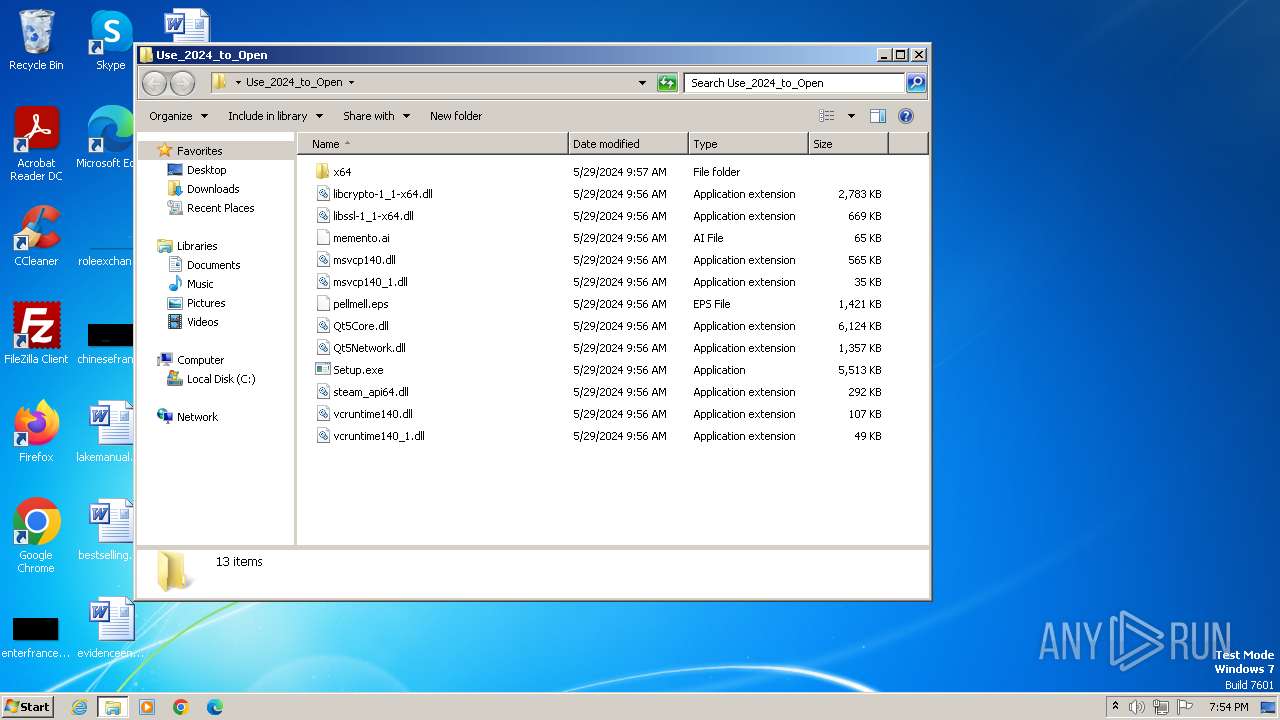Click the New folder button

point(456,116)
